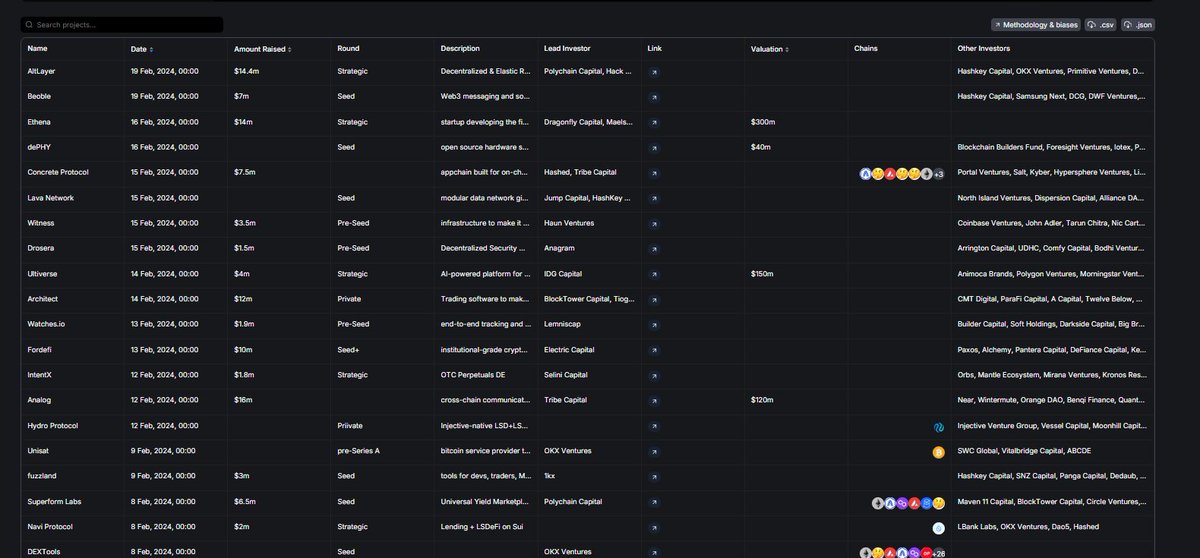Screen dimensions: 1200x558
Task: Click the Sui chain icon for Navi Protocol
Action: [x=939, y=528]
